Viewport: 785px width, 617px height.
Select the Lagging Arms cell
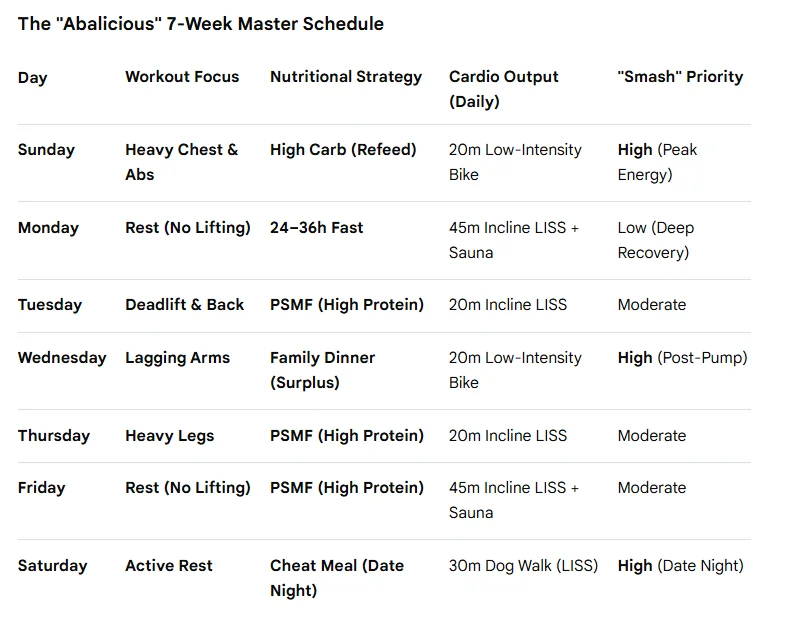(x=177, y=358)
